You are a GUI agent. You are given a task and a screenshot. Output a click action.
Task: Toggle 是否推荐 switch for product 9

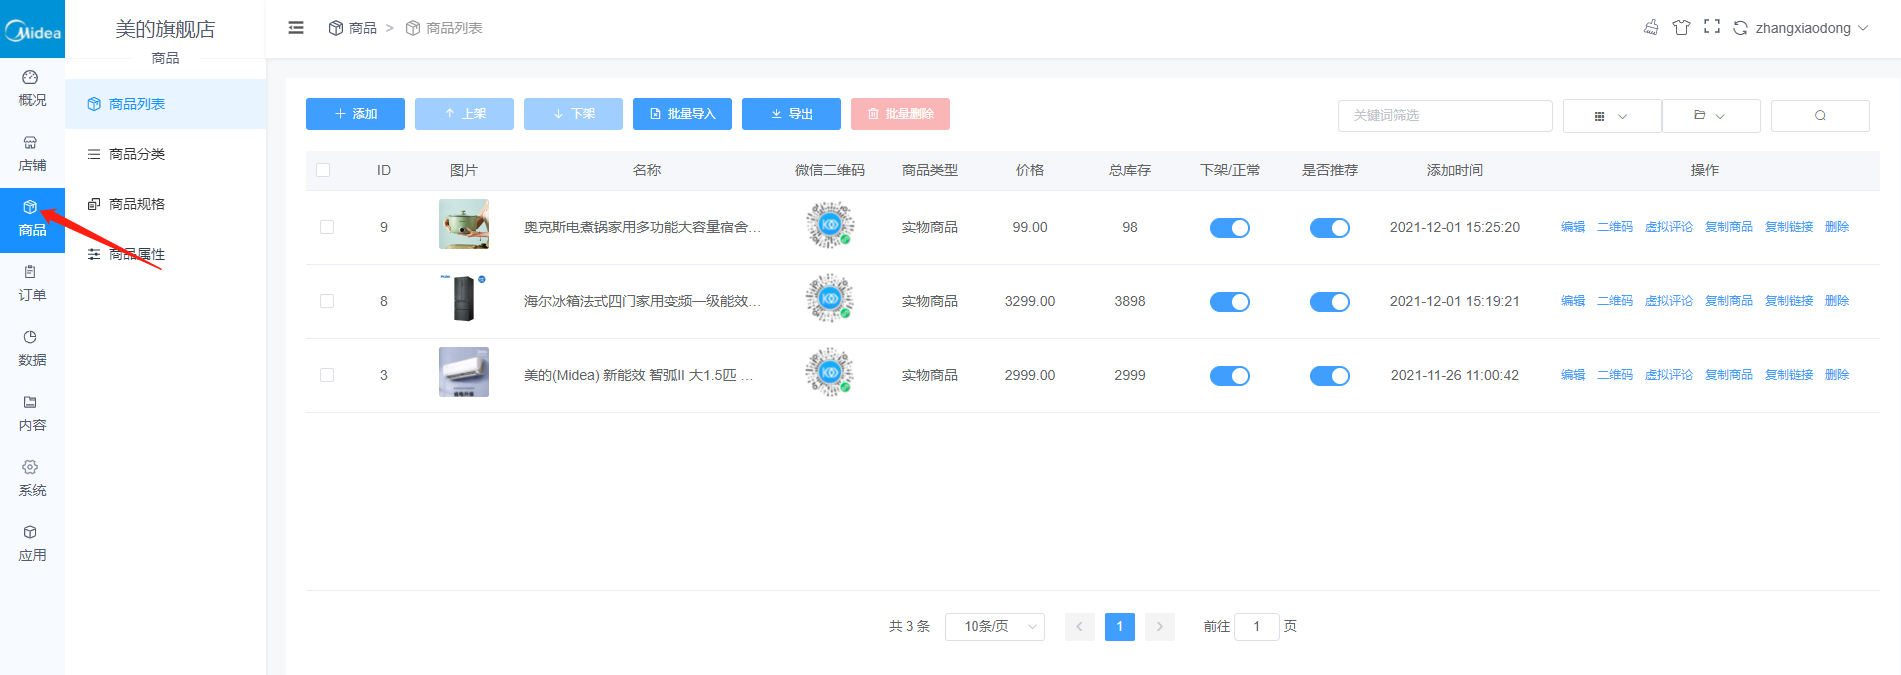click(1330, 228)
